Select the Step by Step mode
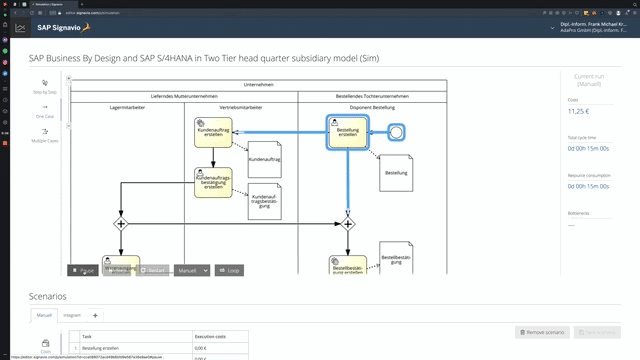 45,87
